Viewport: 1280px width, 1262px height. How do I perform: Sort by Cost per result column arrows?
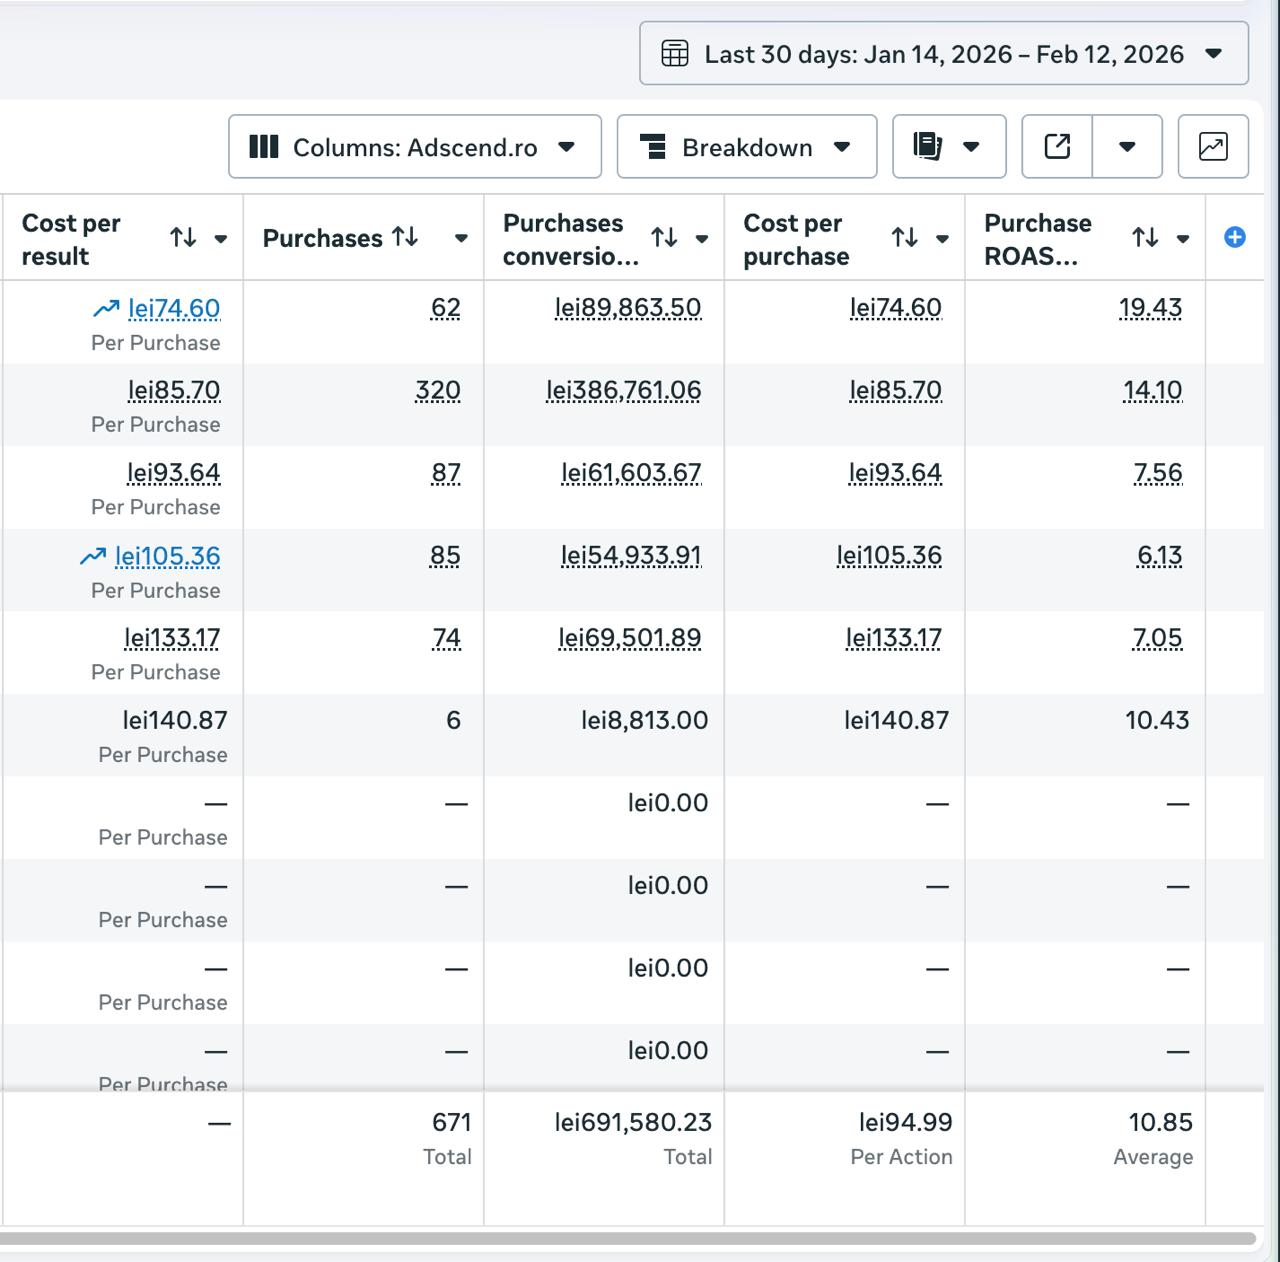click(183, 237)
